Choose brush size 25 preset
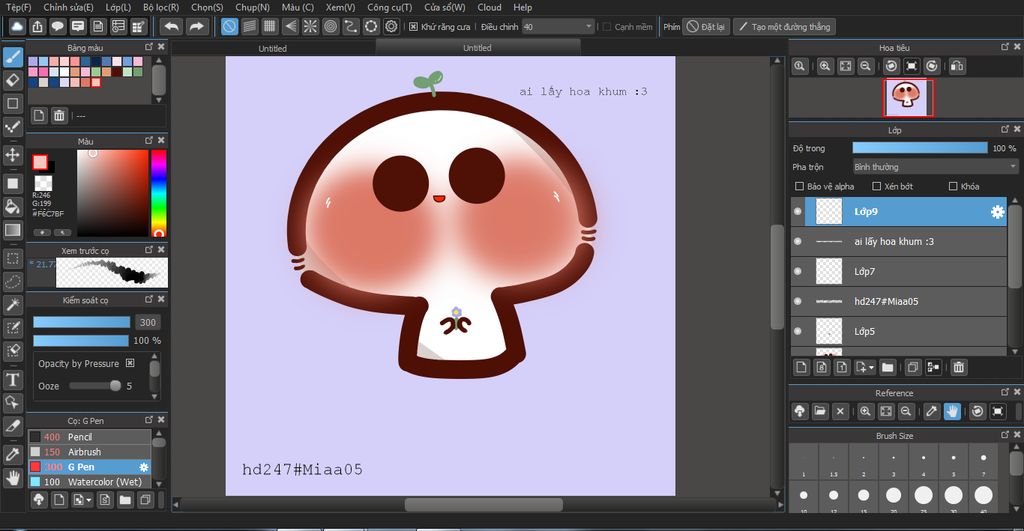1024x531 pixels. pos(923,495)
